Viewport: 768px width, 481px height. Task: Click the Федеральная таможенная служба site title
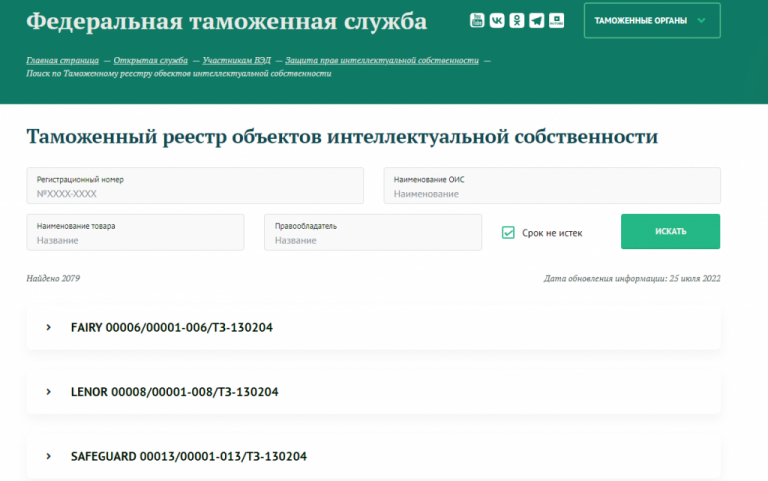pos(226,22)
